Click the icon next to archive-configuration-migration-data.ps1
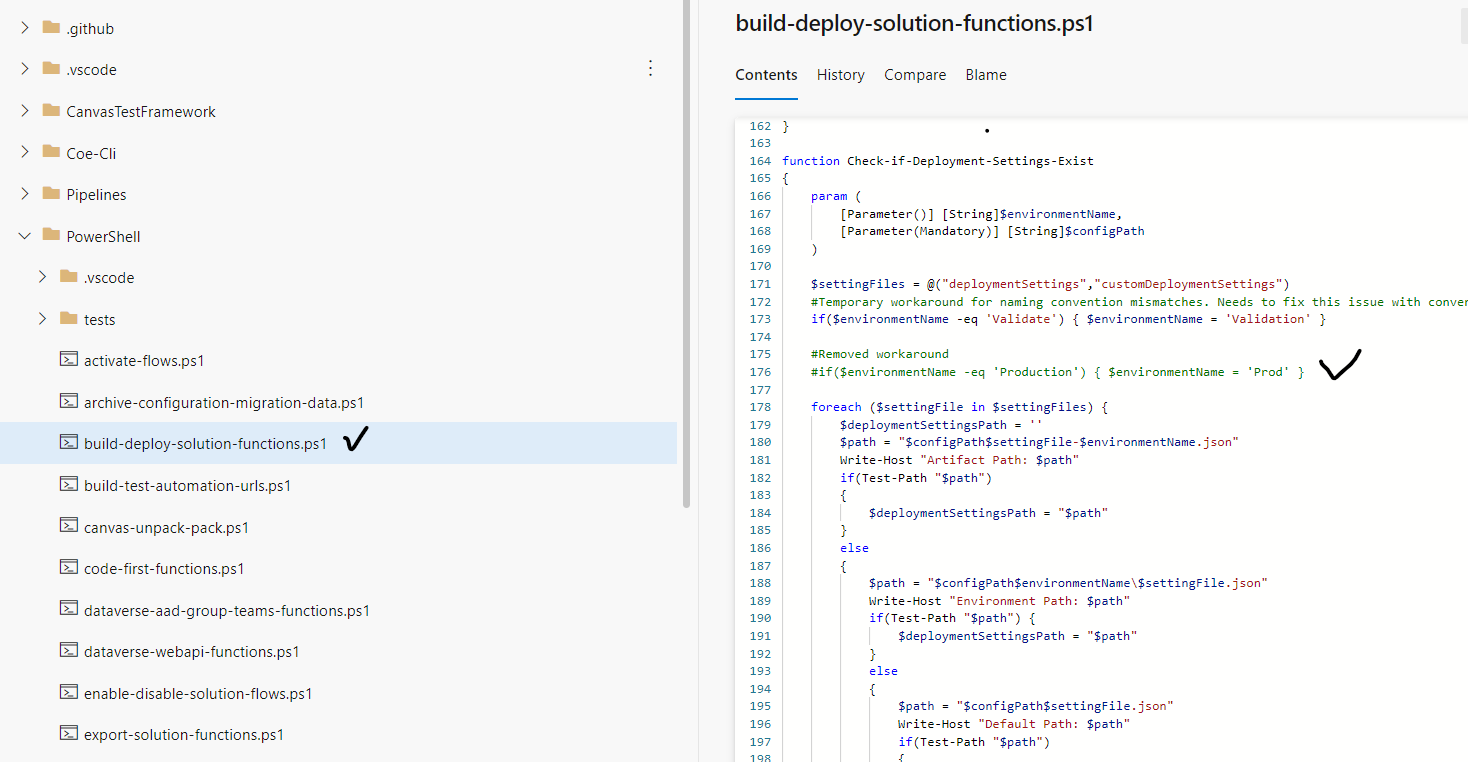Viewport: 1468px width, 762px height. (69, 401)
